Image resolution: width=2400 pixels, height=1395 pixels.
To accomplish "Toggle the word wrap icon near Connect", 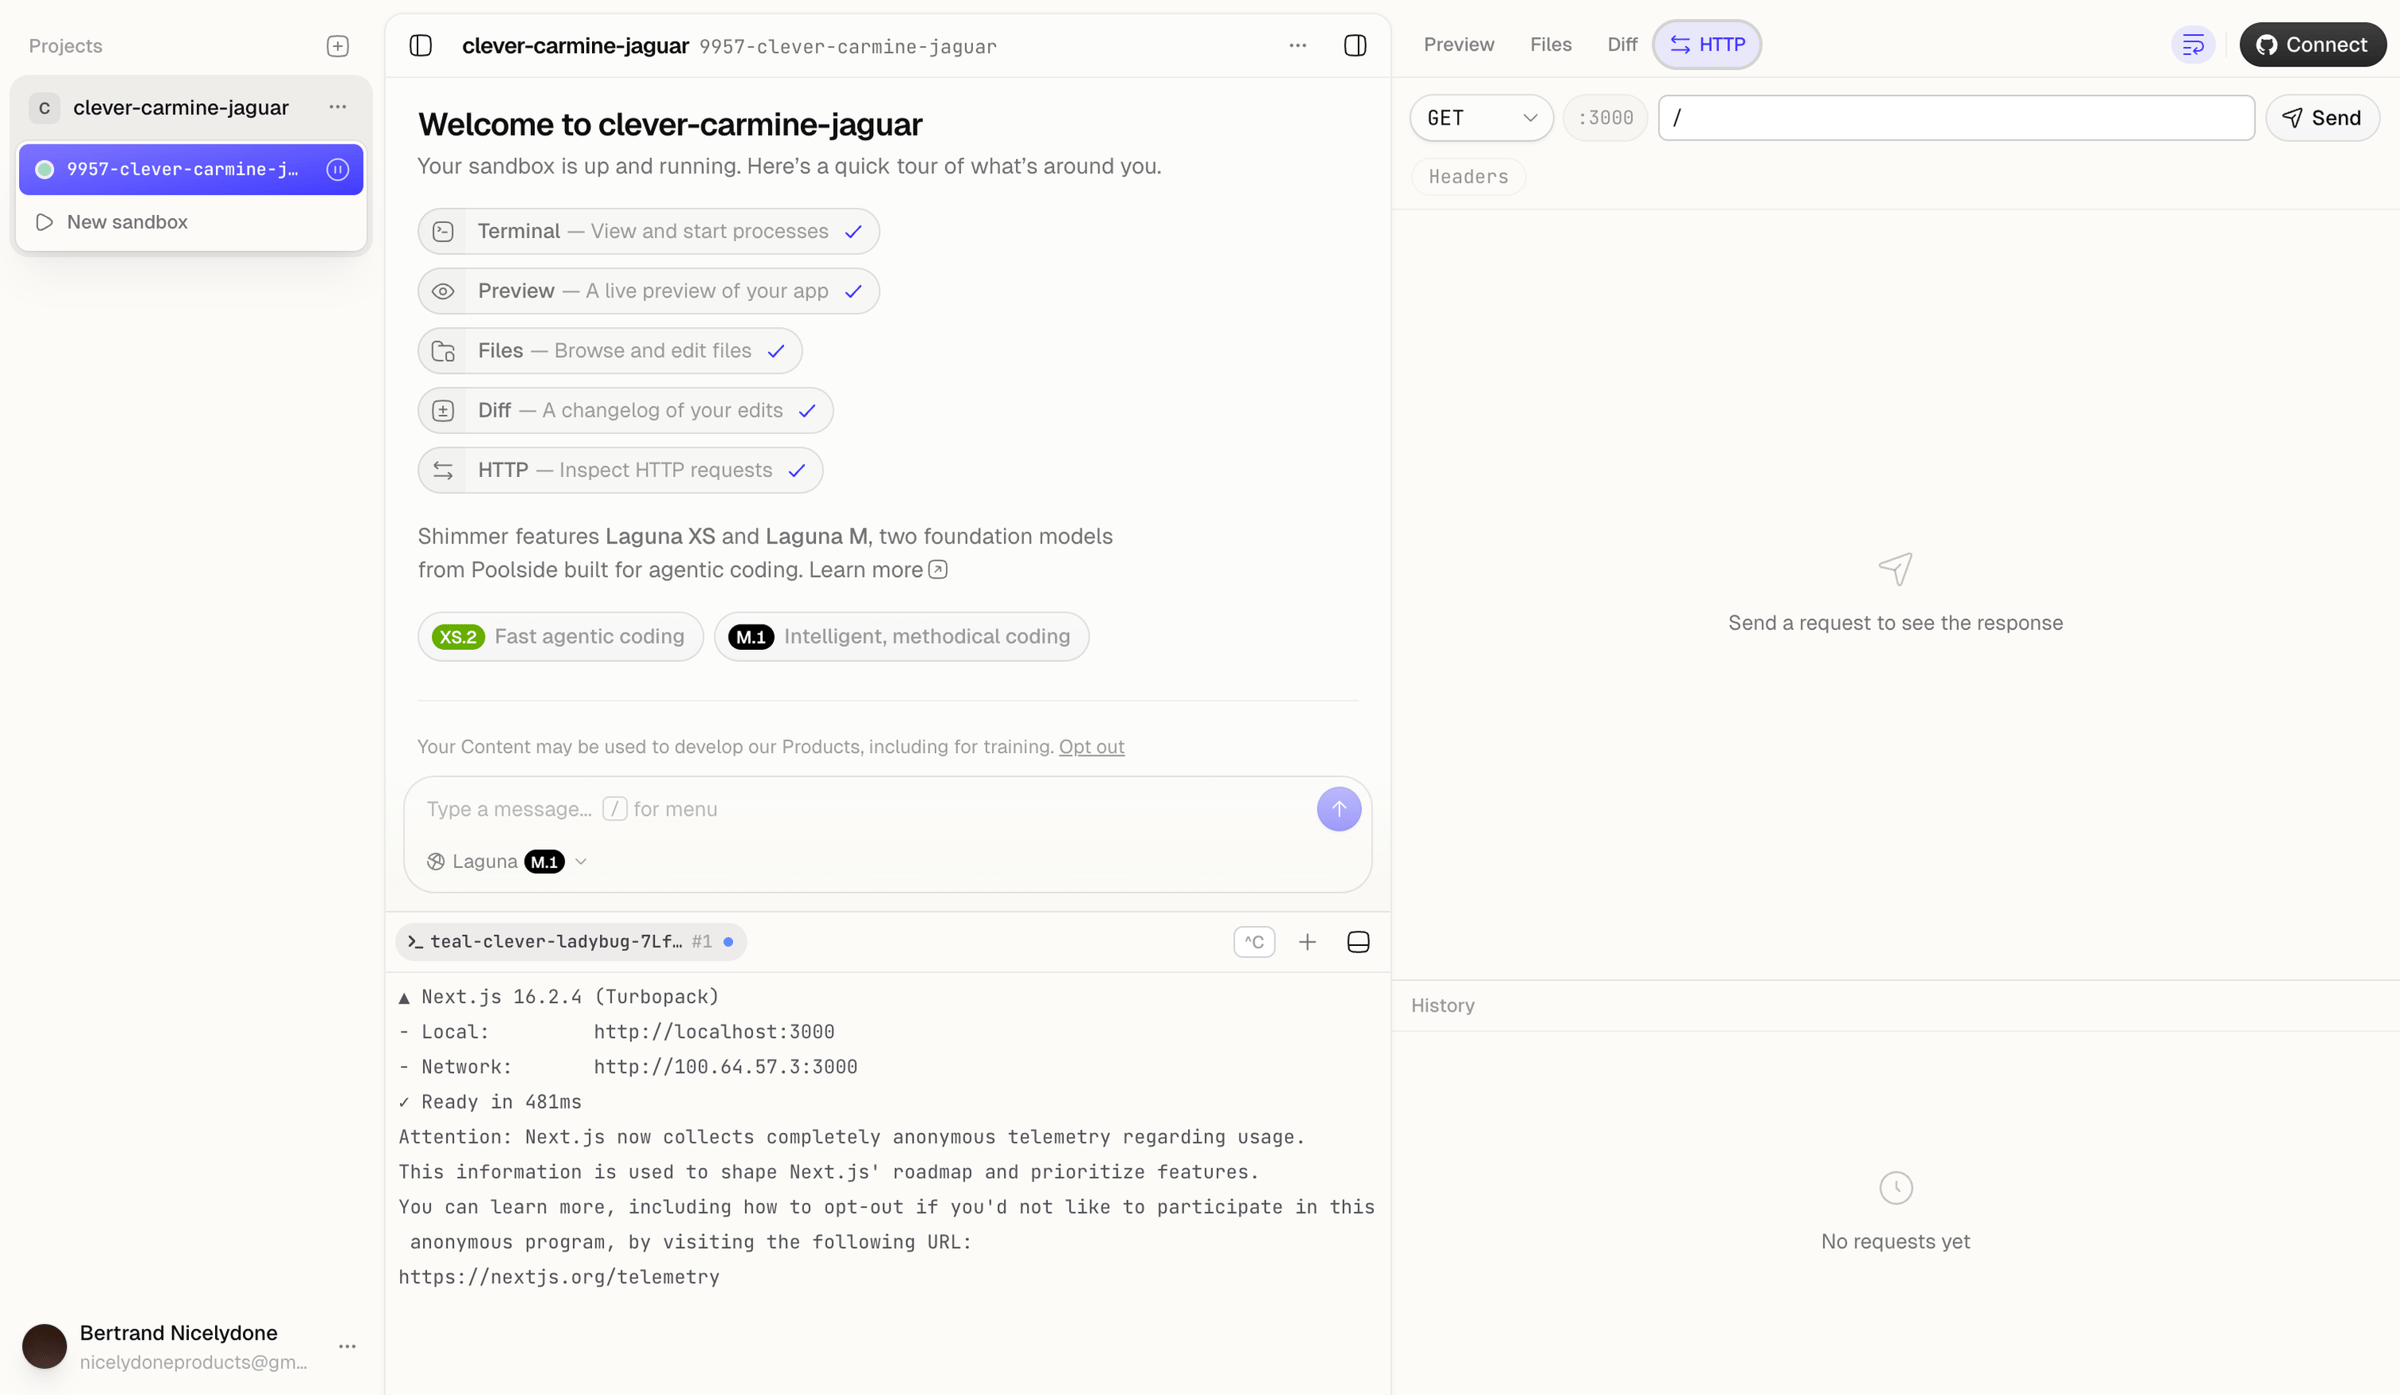I will [2192, 45].
